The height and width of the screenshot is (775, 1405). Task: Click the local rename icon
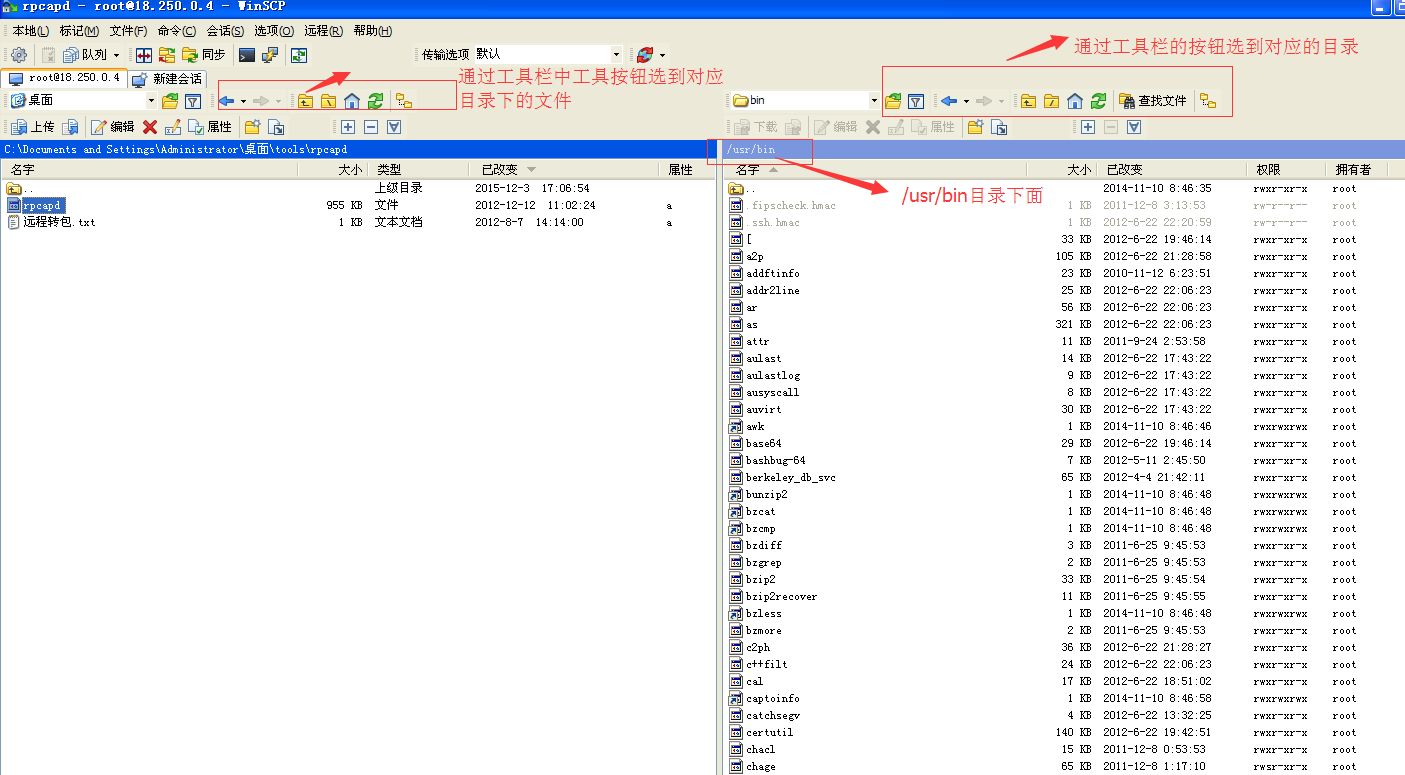(173, 127)
